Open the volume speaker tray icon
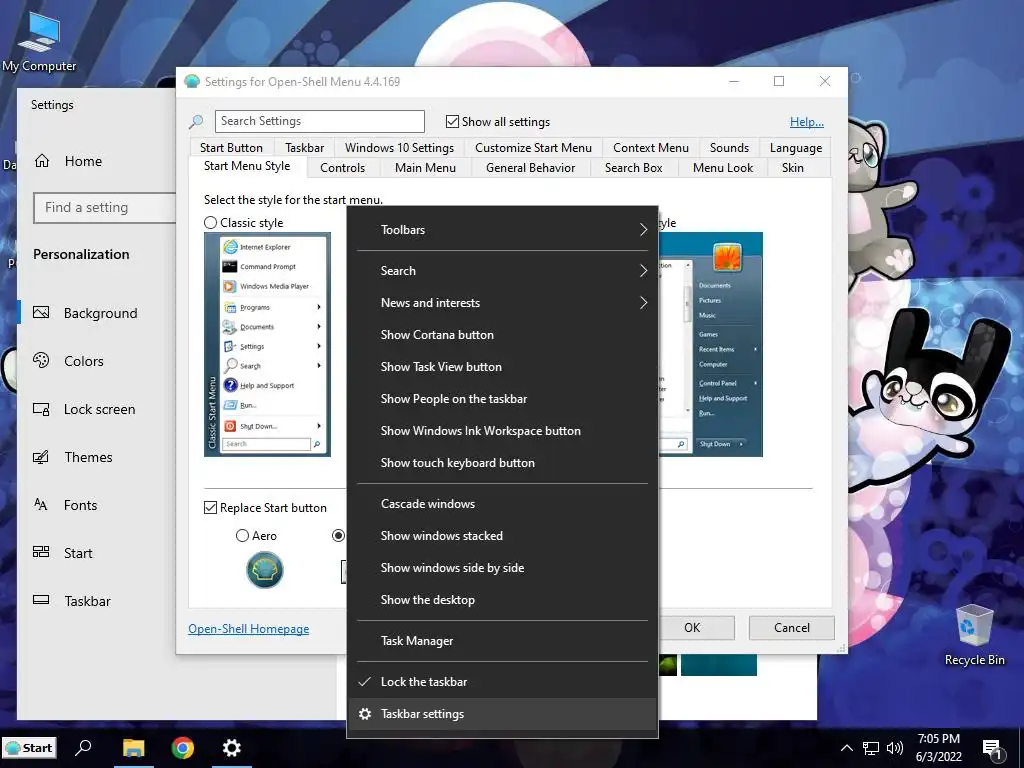 coord(895,748)
